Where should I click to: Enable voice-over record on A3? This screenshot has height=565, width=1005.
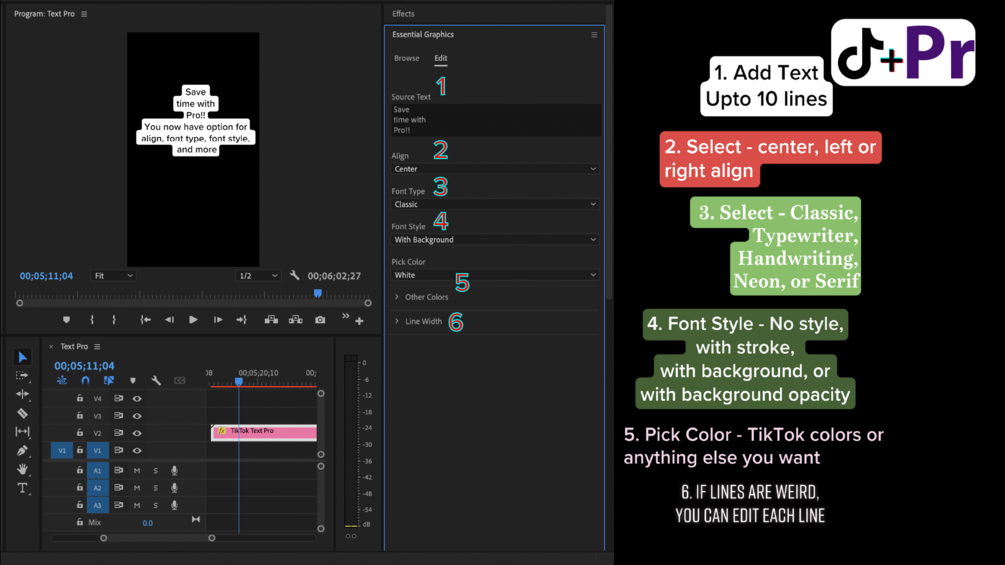pyautogui.click(x=174, y=505)
